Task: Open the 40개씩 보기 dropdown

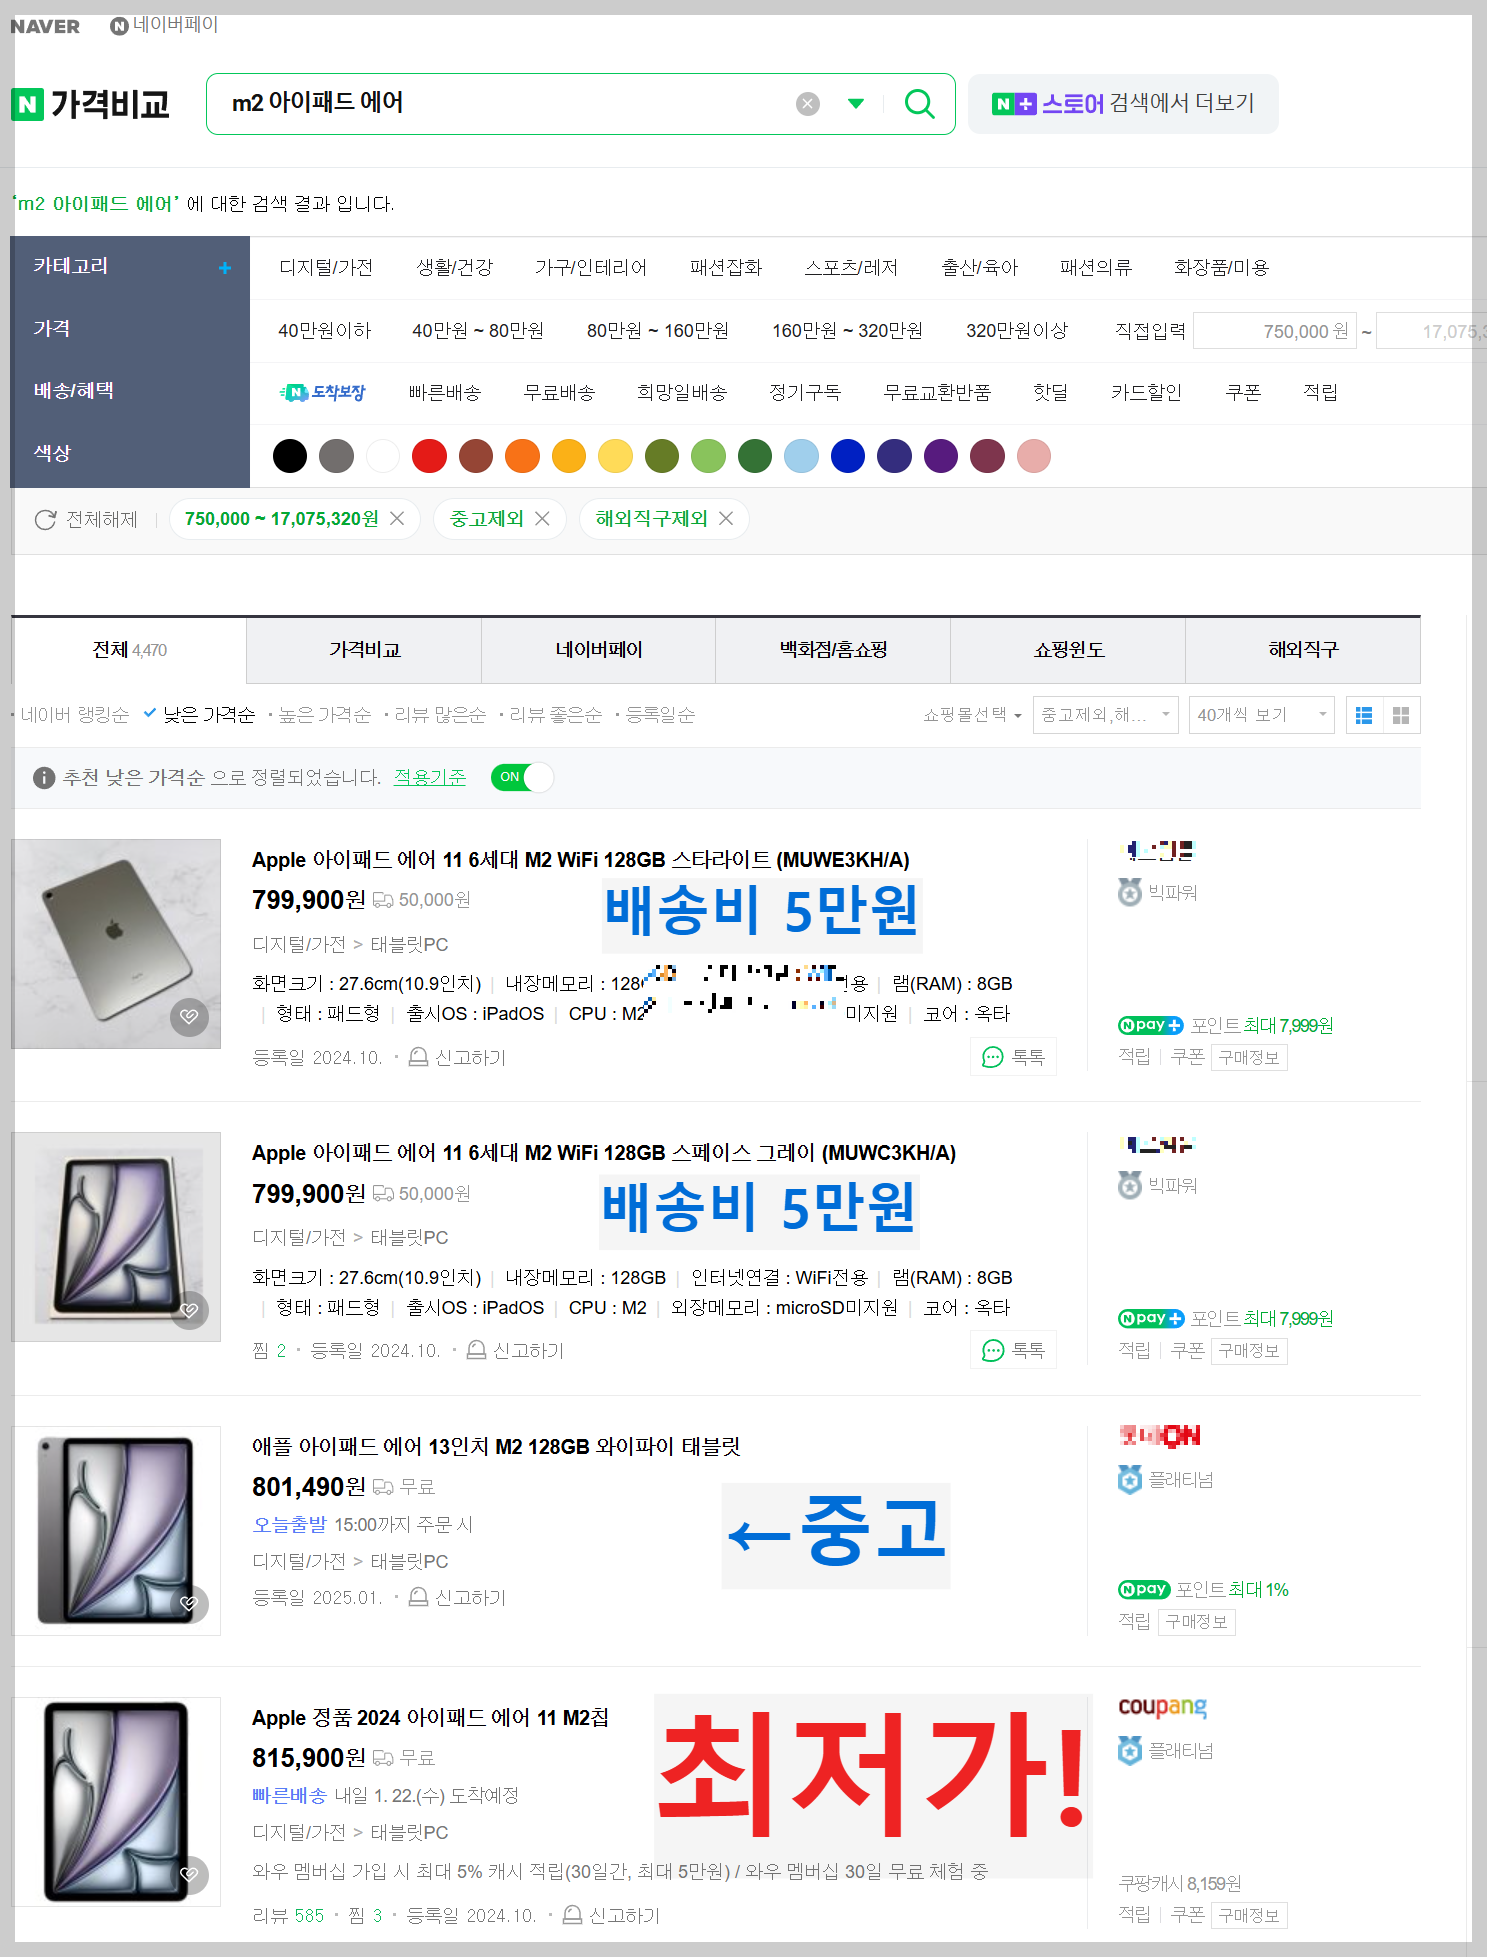Action: (1261, 715)
